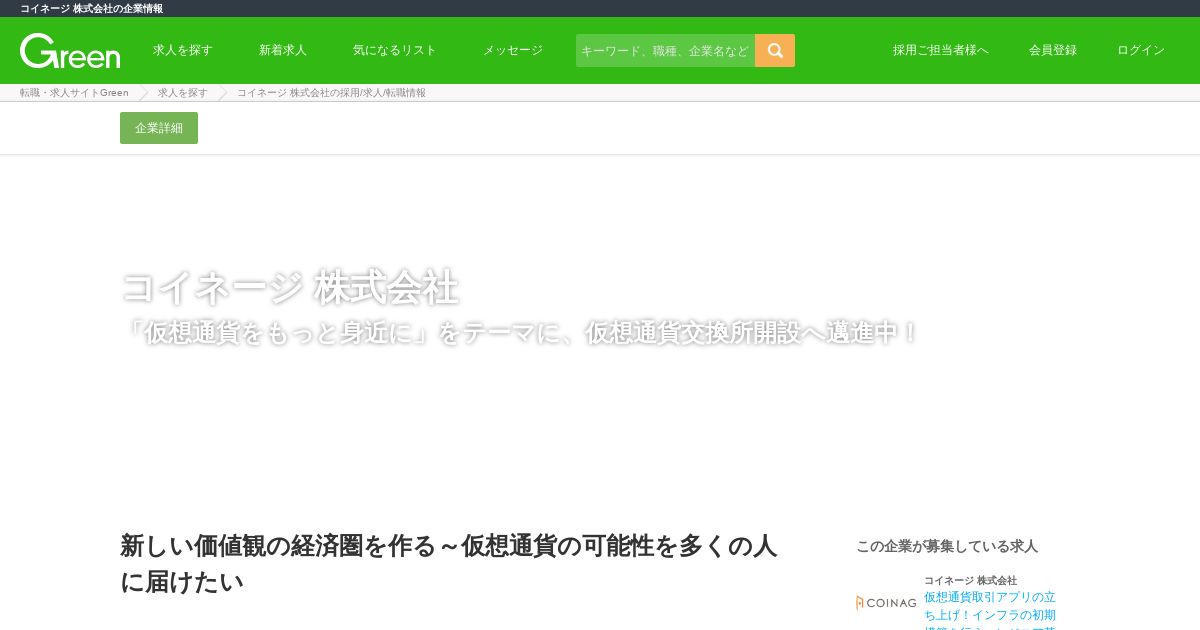The height and width of the screenshot is (630, 1200).
Task: Click この企業が募集している求人 heading
Action: [947, 546]
